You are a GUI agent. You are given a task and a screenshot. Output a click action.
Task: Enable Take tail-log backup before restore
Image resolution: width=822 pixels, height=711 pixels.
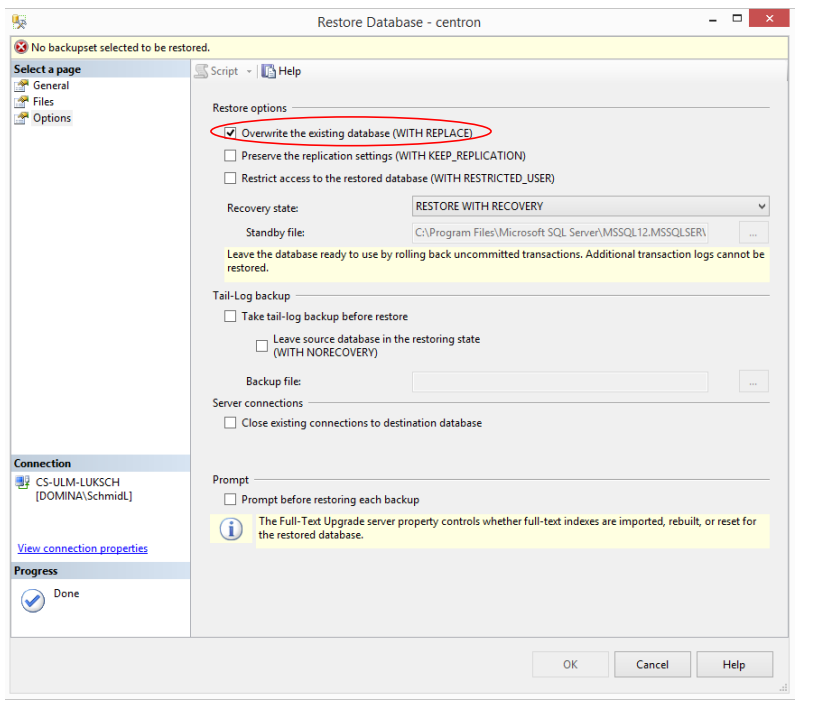(x=231, y=317)
